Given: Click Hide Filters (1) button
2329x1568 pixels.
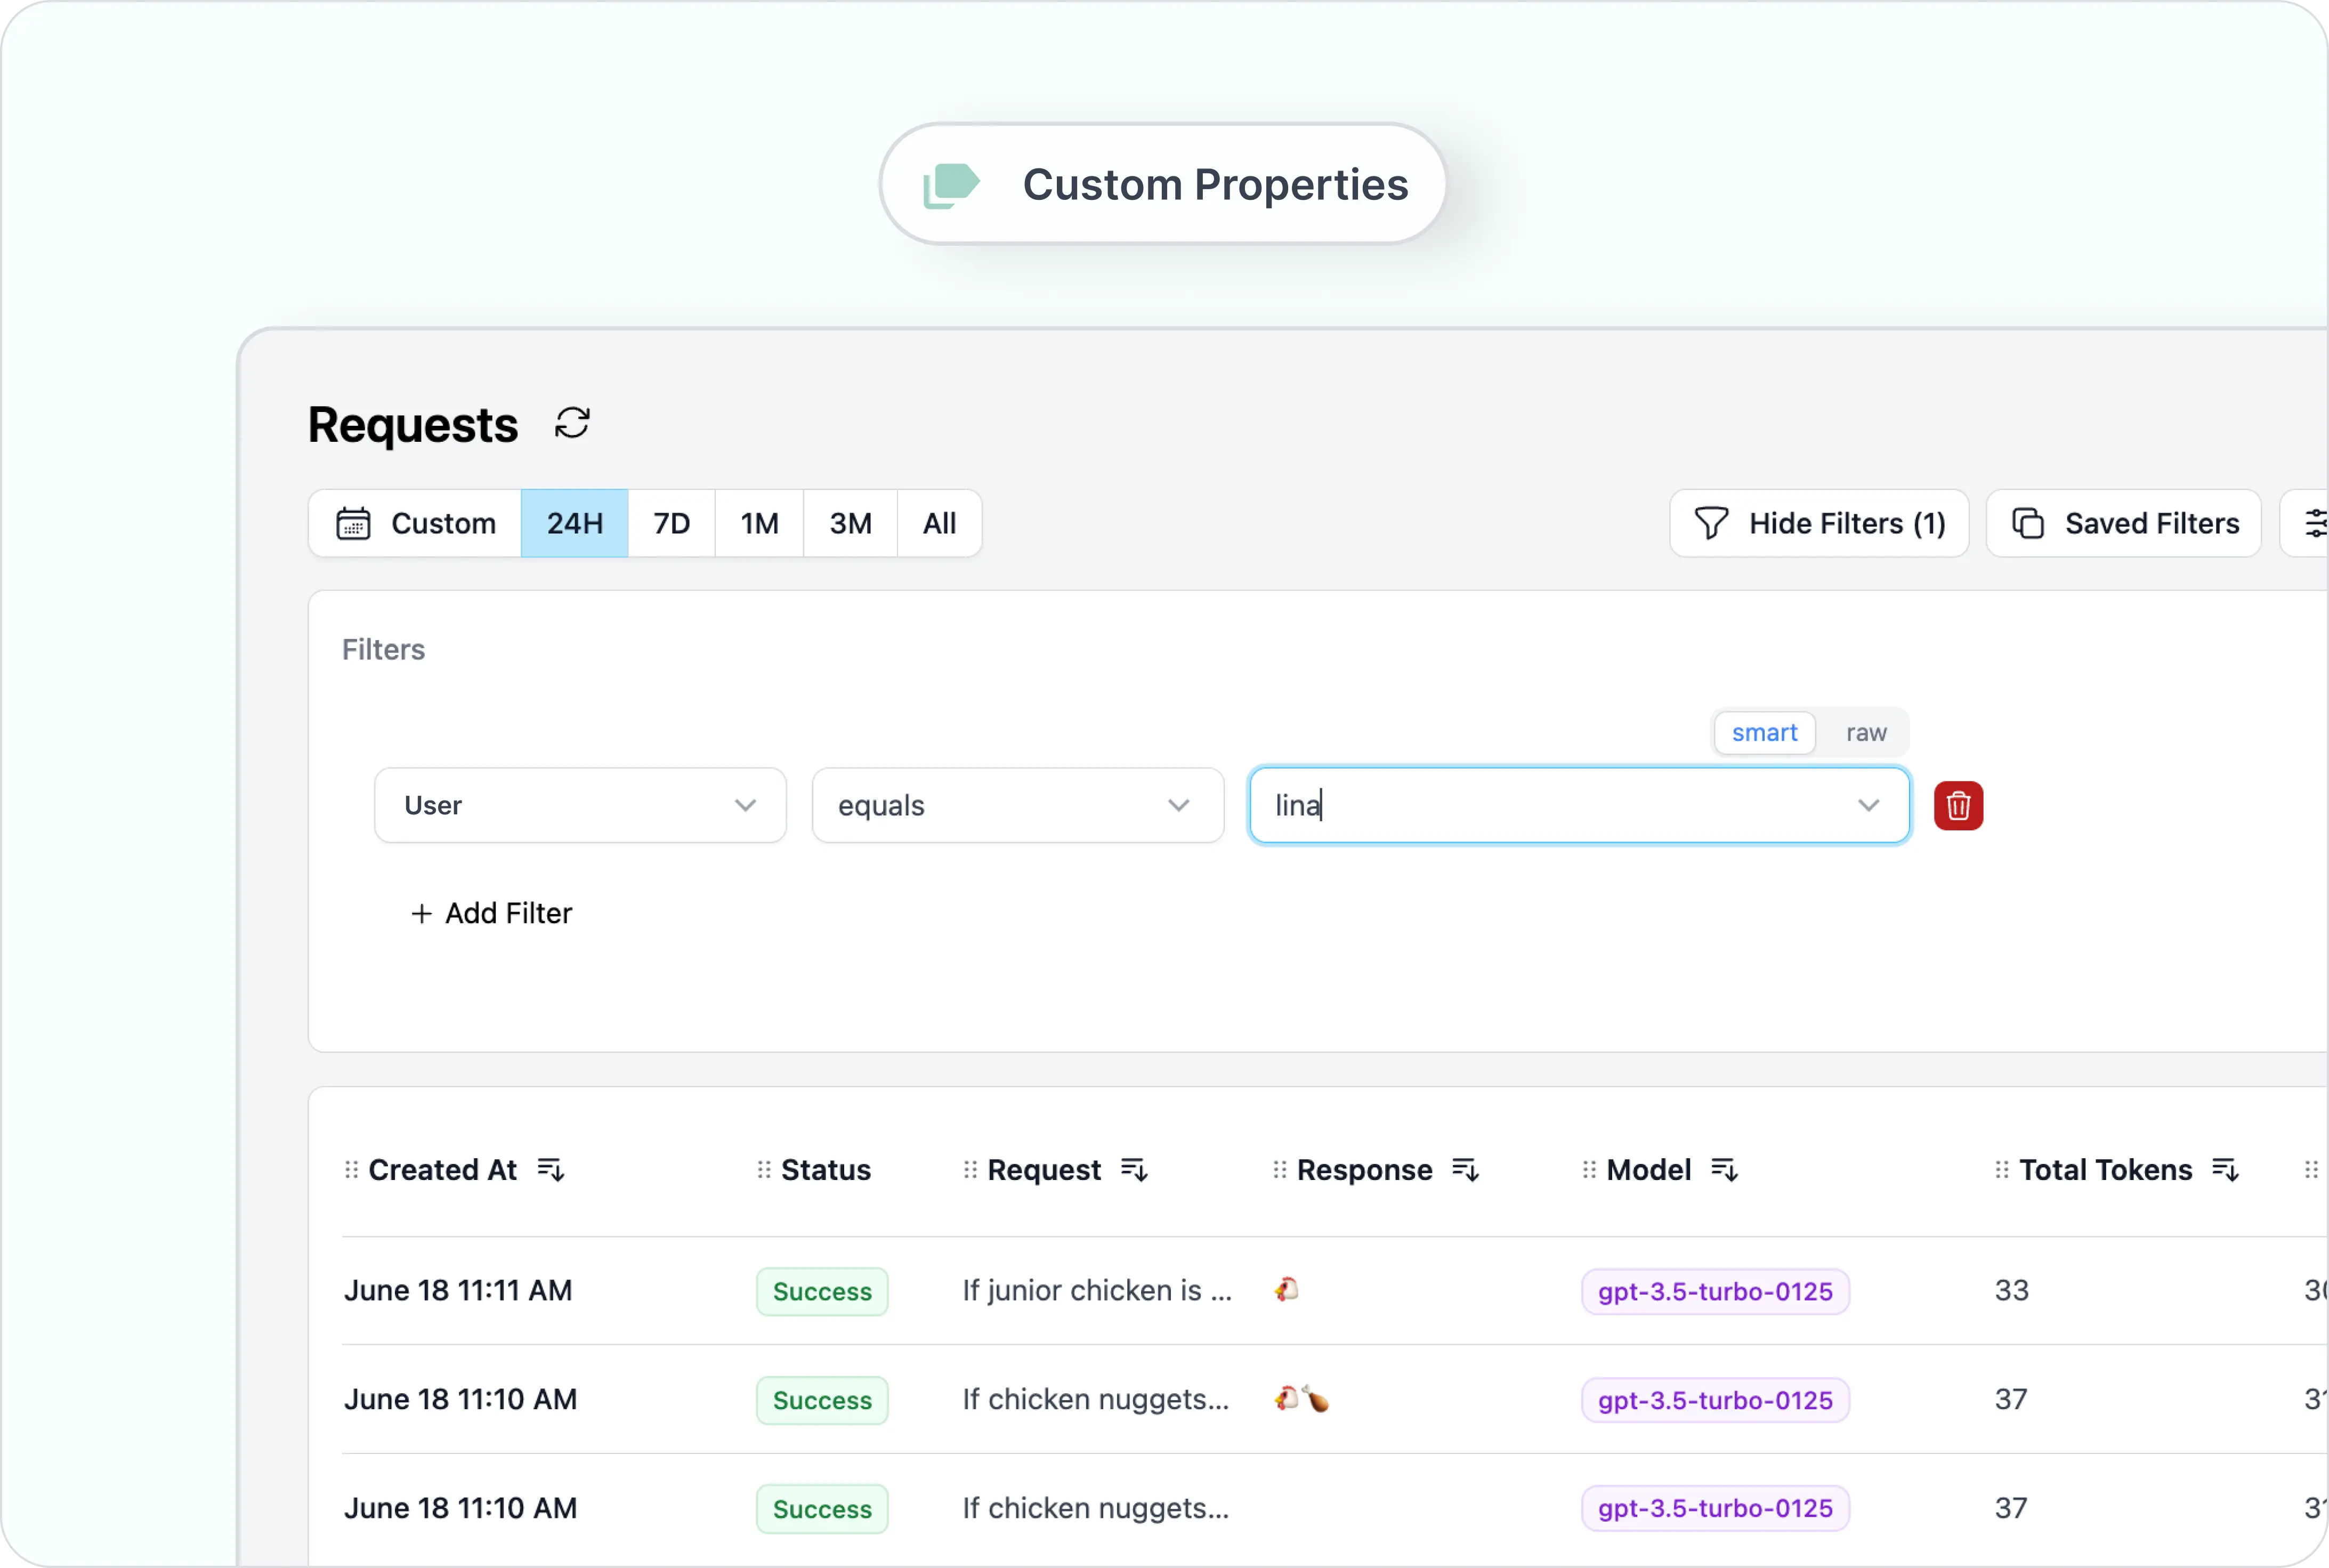Looking at the screenshot, I should [1819, 523].
